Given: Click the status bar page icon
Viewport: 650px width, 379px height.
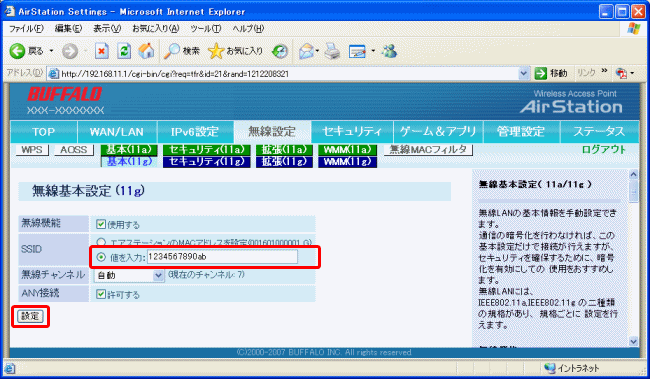Looking at the screenshot, I should [10, 368].
